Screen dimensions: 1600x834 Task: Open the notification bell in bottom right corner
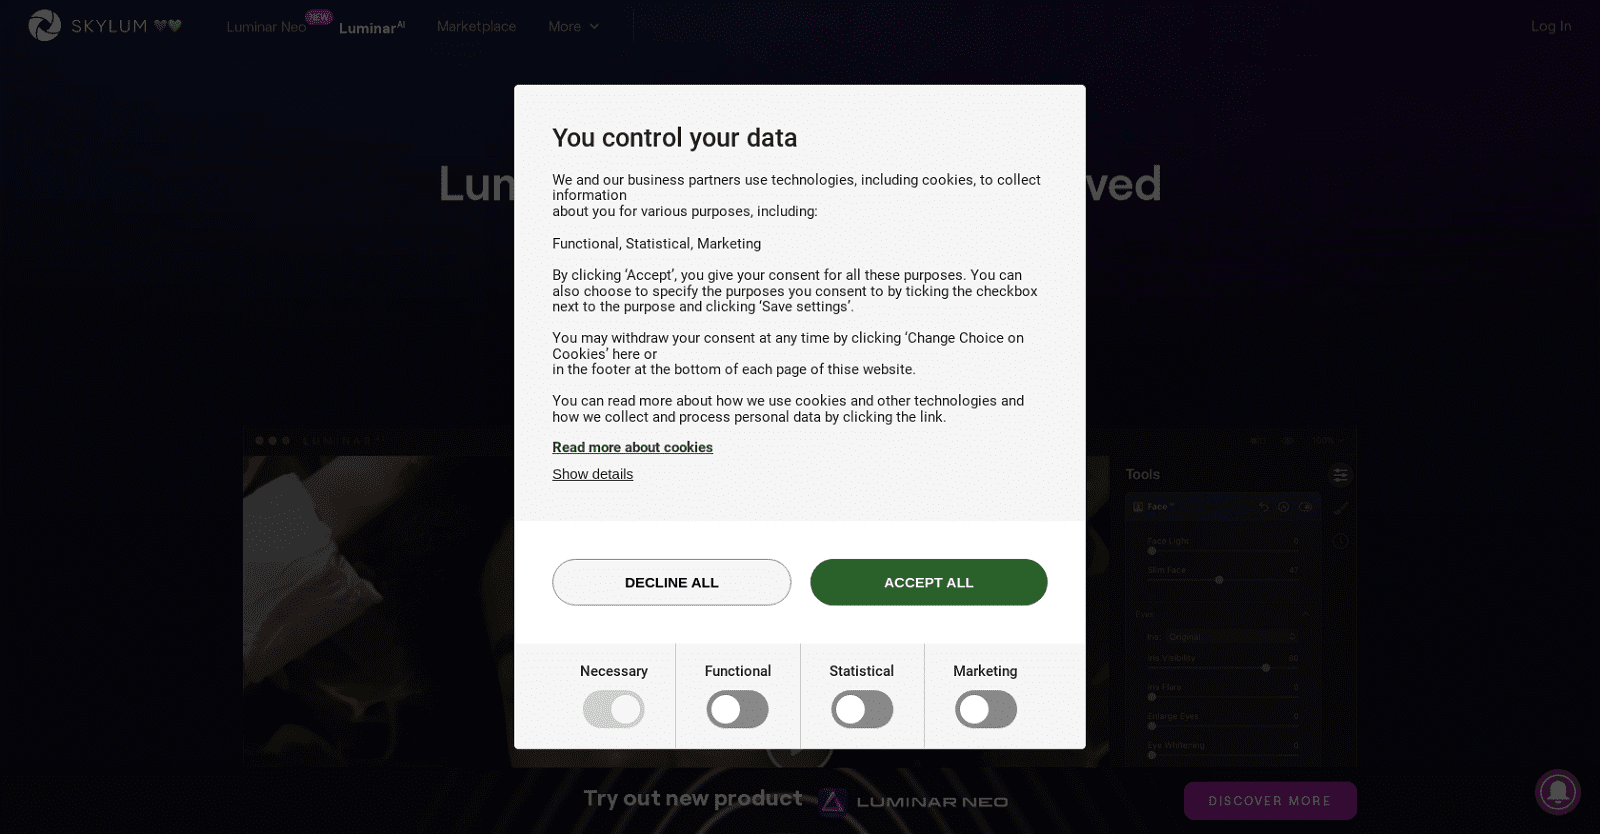pos(1557,793)
